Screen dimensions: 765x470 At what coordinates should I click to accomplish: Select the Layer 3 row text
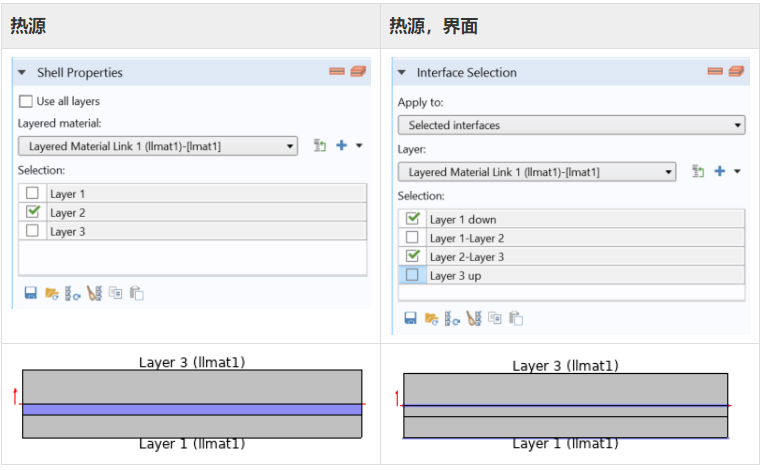pos(67,231)
